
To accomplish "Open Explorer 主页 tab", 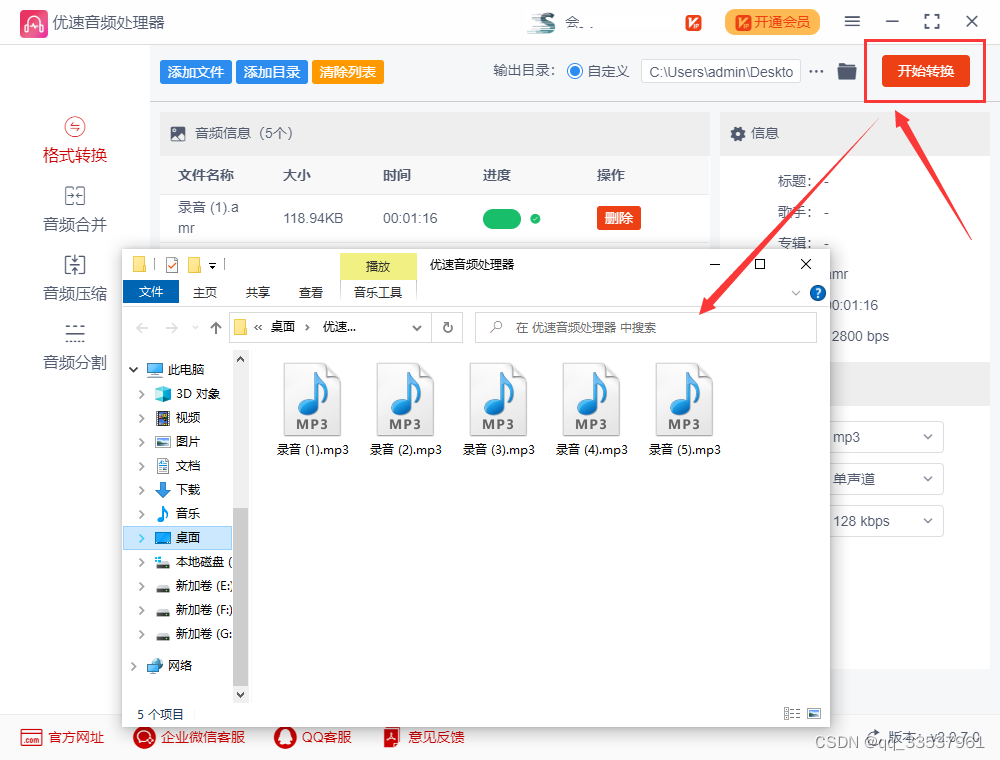I will click(205, 293).
